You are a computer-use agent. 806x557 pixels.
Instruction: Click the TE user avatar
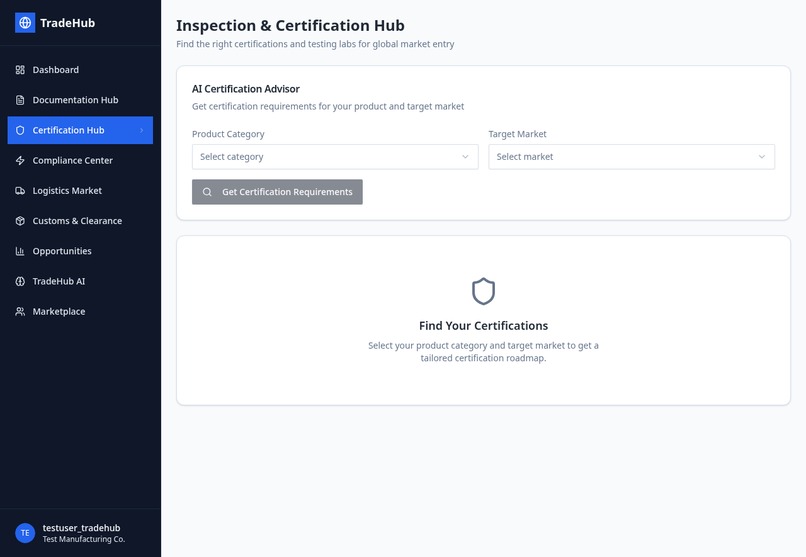click(25, 533)
